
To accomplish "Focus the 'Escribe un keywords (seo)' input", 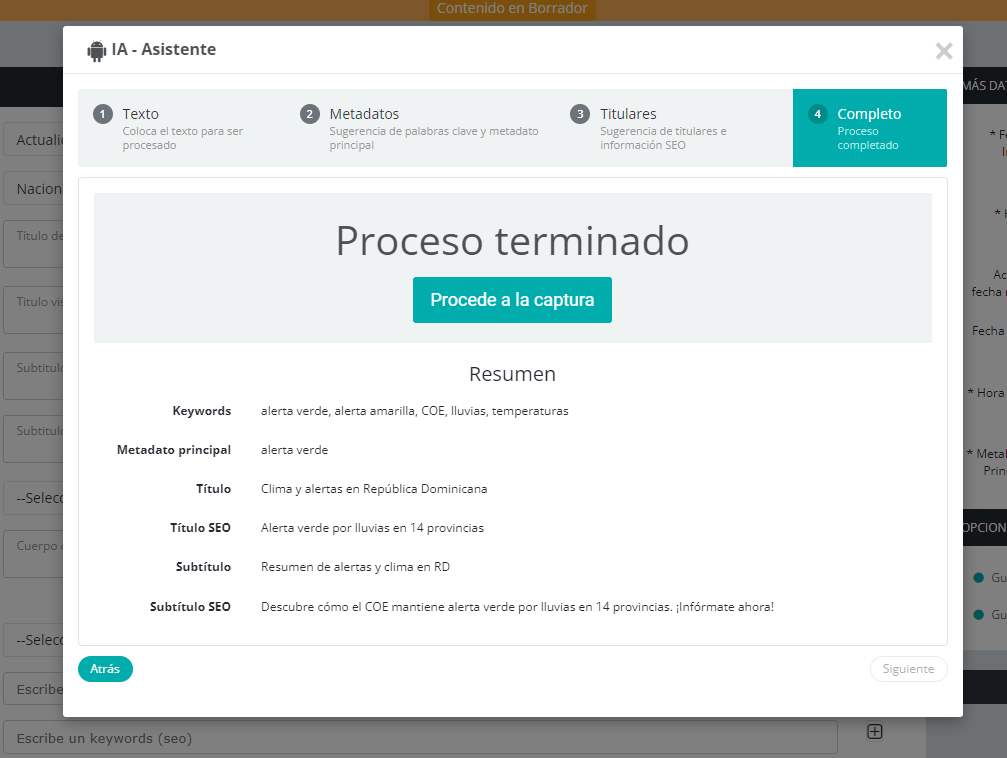I will click(x=420, y=738).
